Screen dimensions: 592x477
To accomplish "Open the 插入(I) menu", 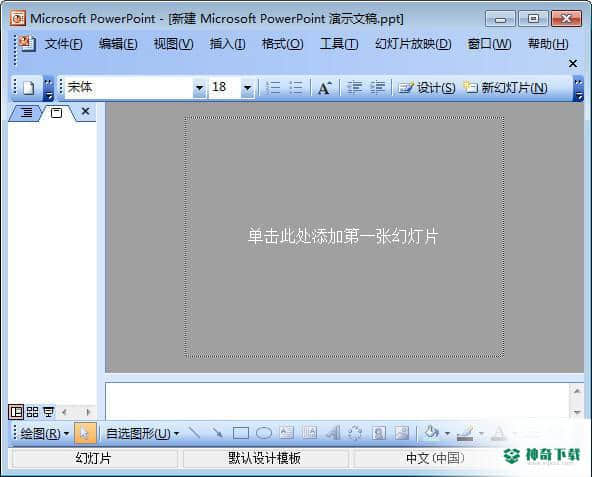I will point(227,44).
